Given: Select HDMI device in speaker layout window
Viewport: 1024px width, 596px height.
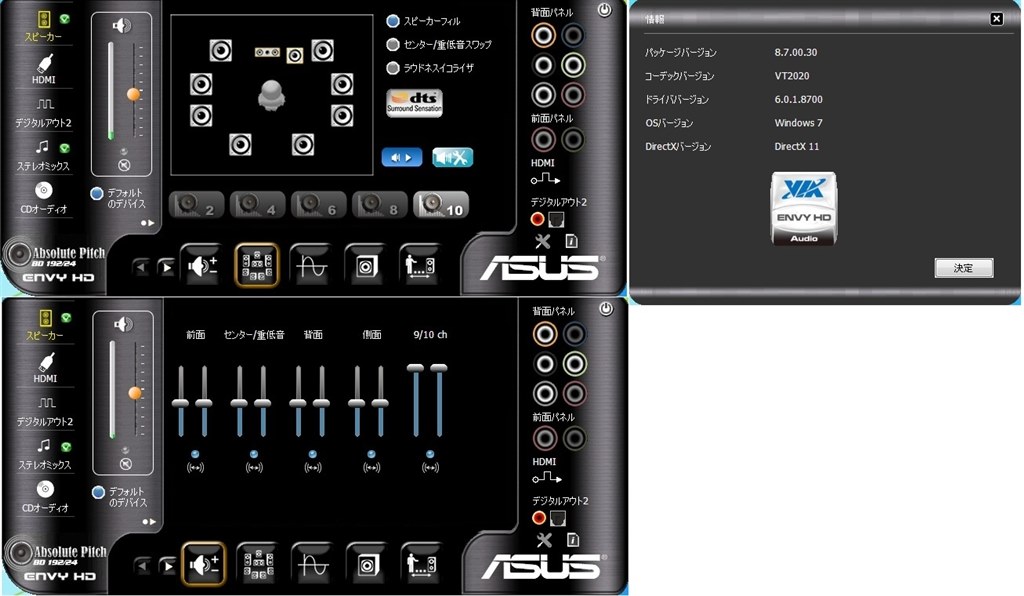Looking at the screenshot, I should click(x=44, y=69).
